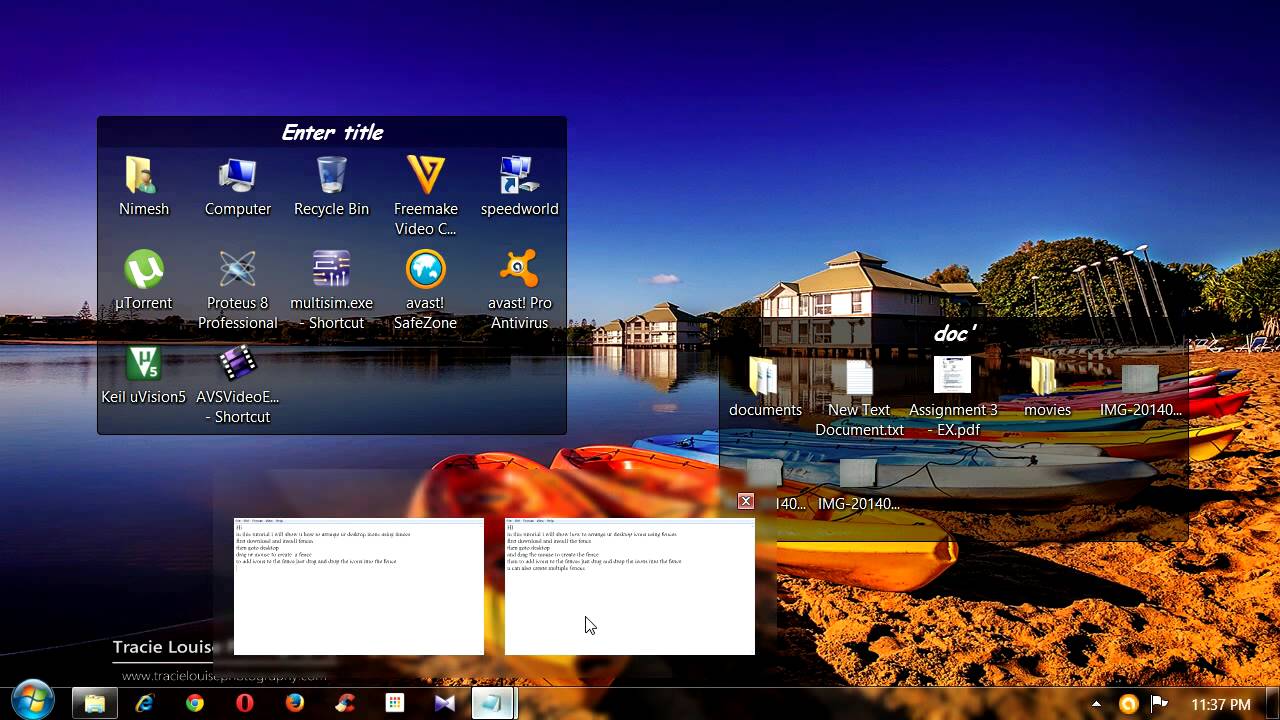Open the Action Center flag icon

tap(1160, 704)
